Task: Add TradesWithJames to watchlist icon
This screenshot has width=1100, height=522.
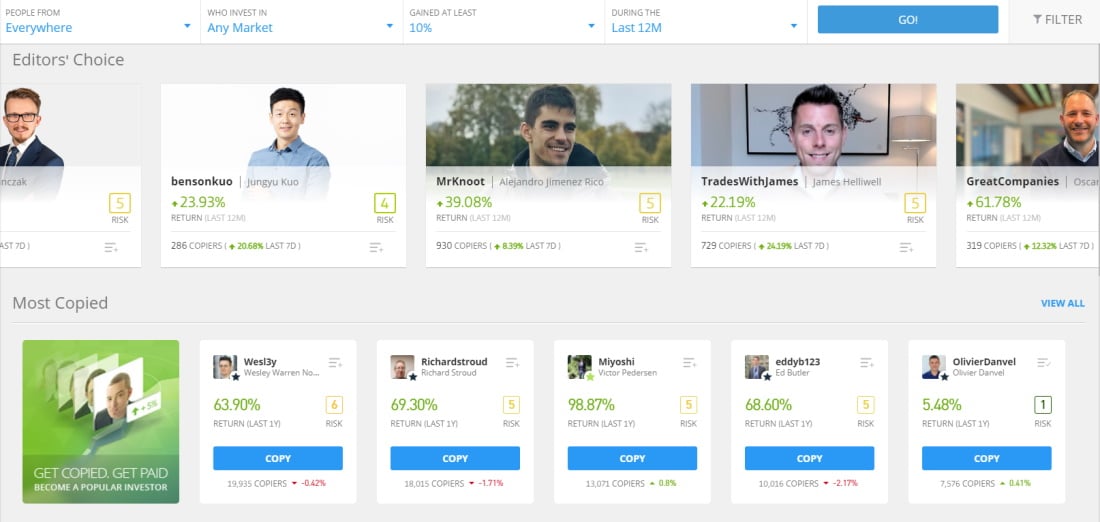Action: (906, 247)
